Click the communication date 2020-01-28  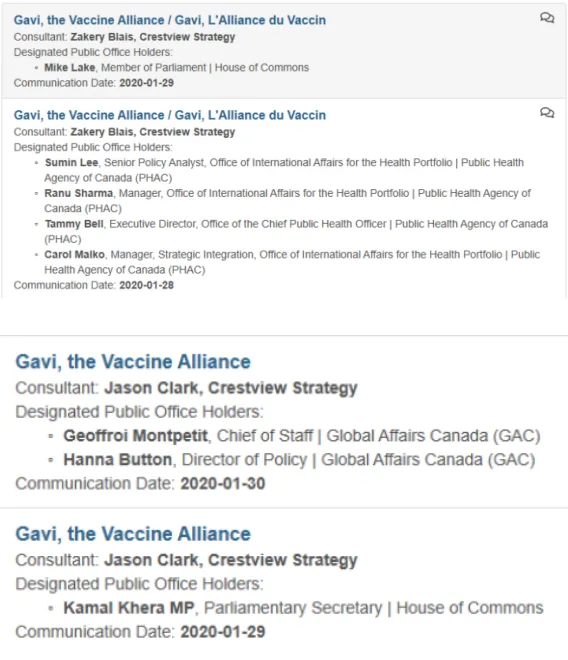point(147,285)
